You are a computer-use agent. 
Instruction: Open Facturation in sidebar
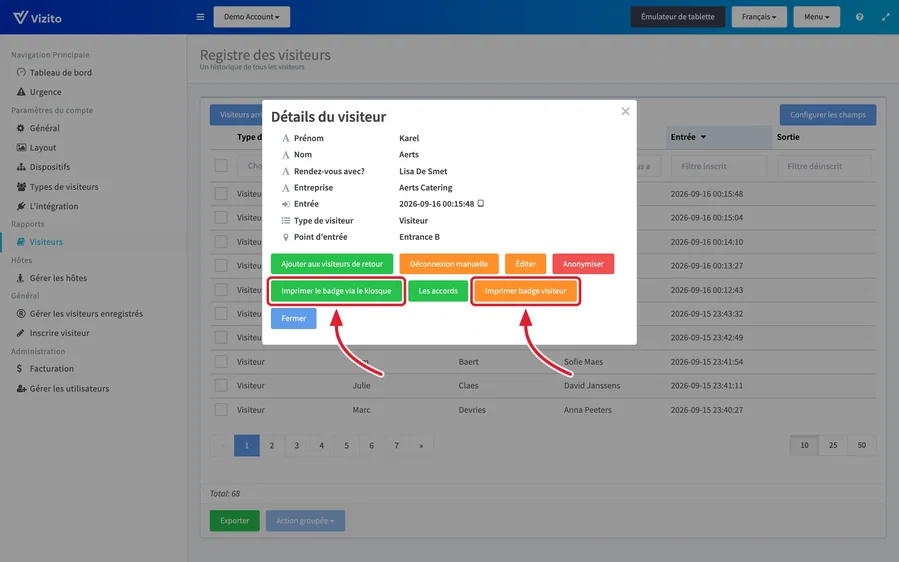point(52,368)
